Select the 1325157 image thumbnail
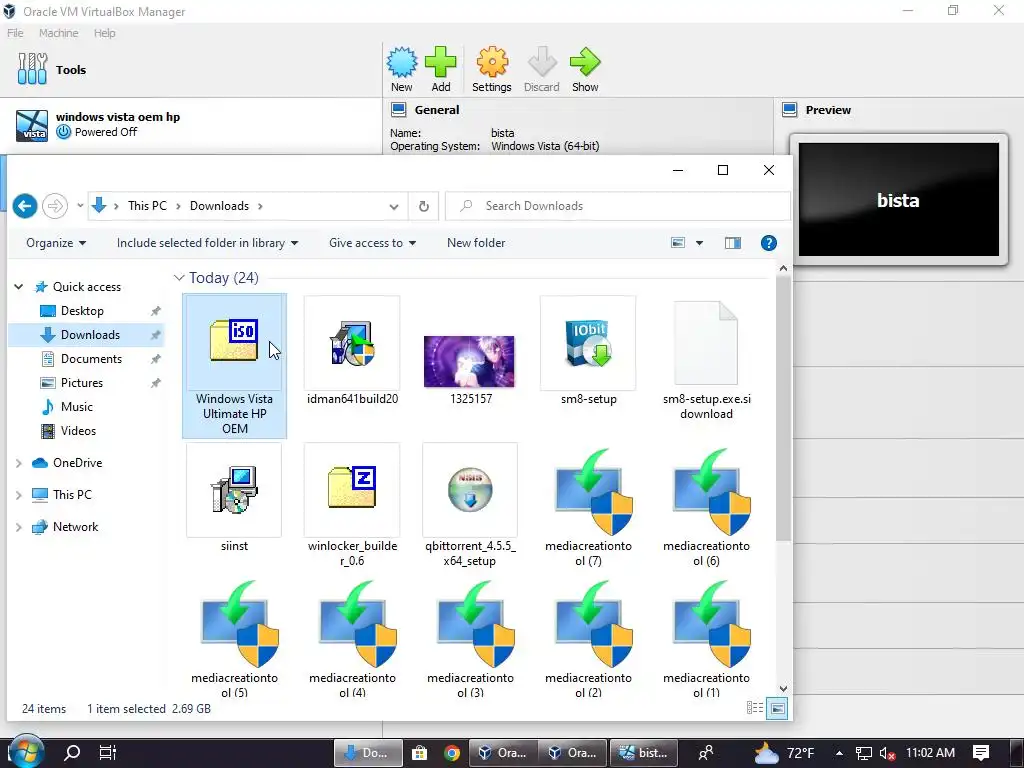The image size is (1024, 768). click(x=470, y=369)
